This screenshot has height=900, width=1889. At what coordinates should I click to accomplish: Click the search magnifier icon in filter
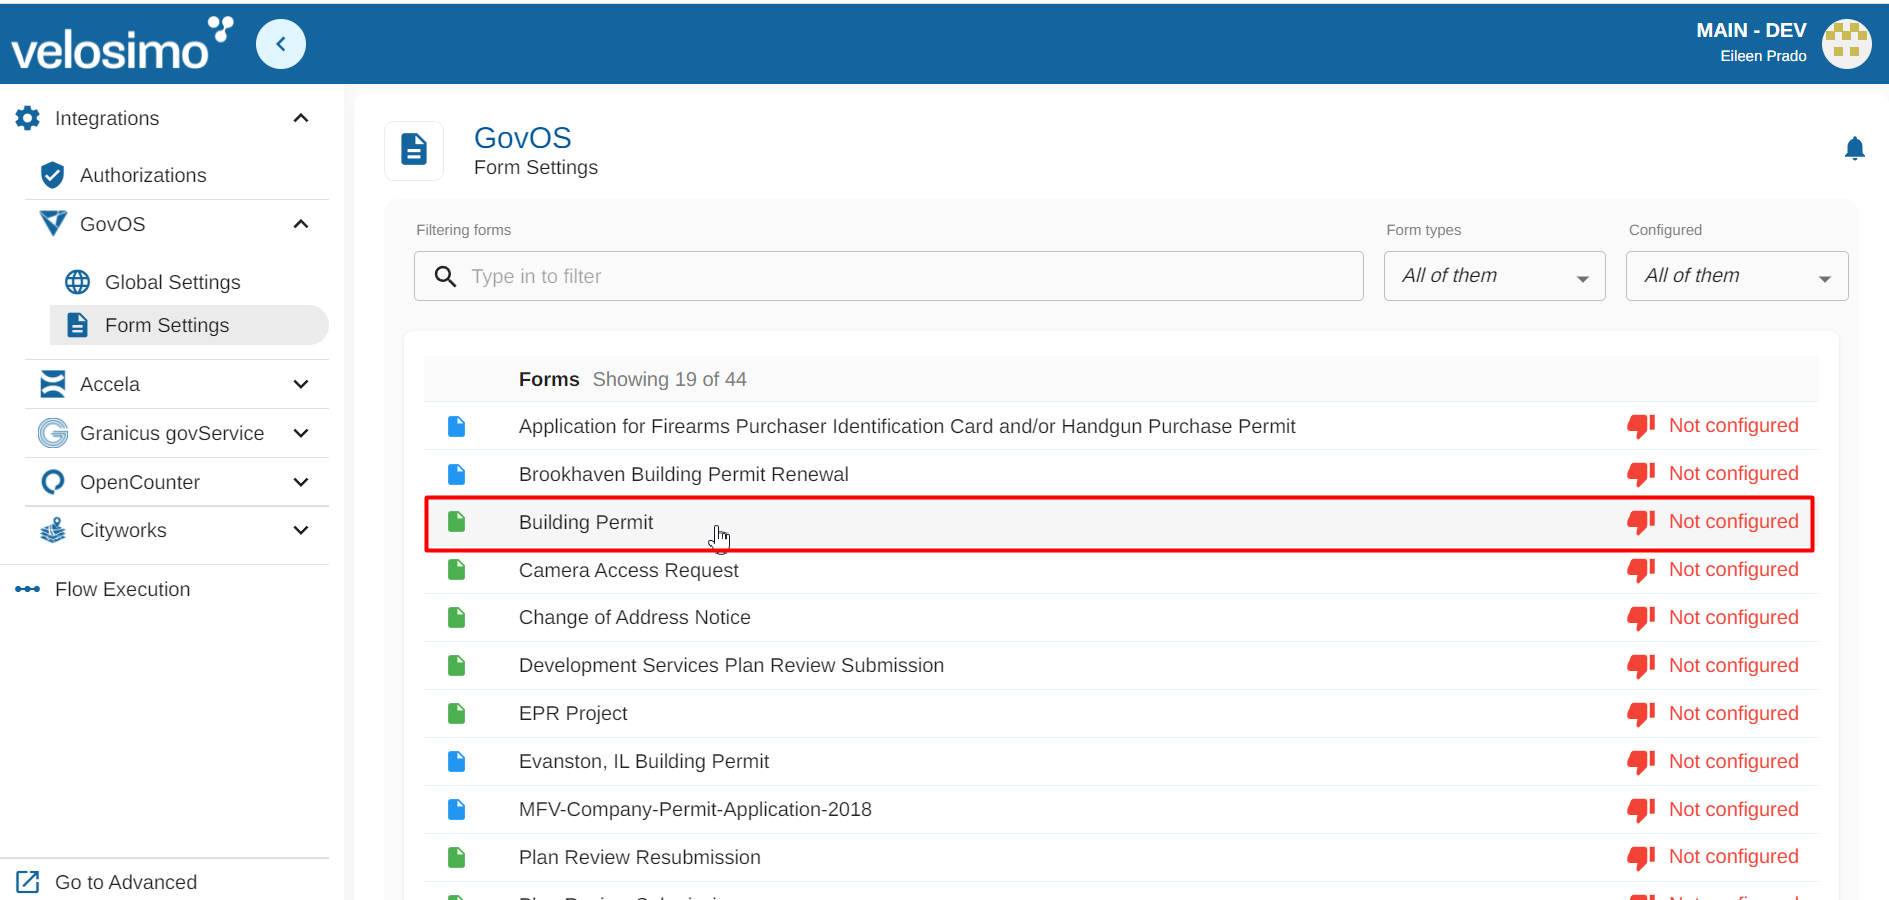[x=446, y=276]
